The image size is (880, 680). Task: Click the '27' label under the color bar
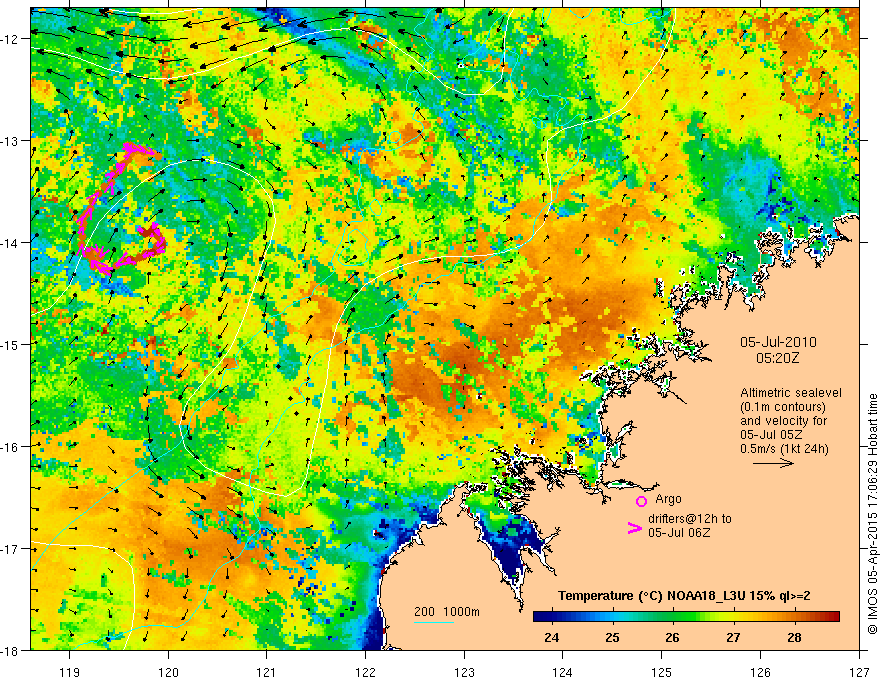coord(733,637)
